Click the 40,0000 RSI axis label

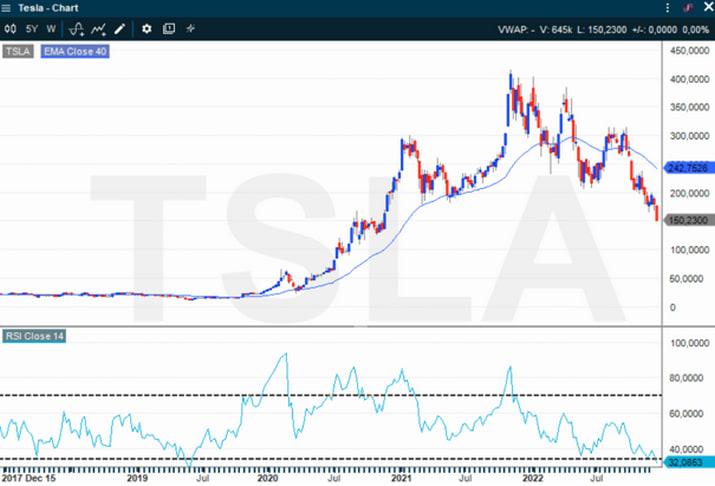tap(686, 450)
